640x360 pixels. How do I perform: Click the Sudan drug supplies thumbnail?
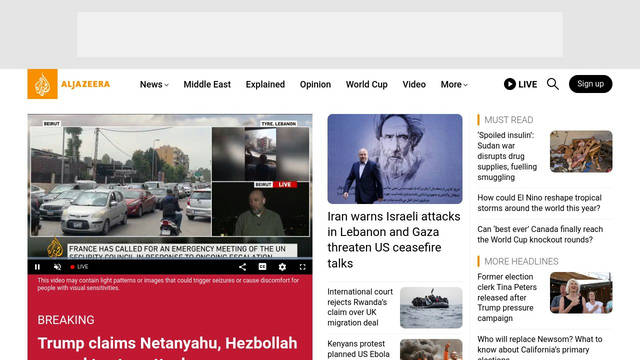[581, 151]
